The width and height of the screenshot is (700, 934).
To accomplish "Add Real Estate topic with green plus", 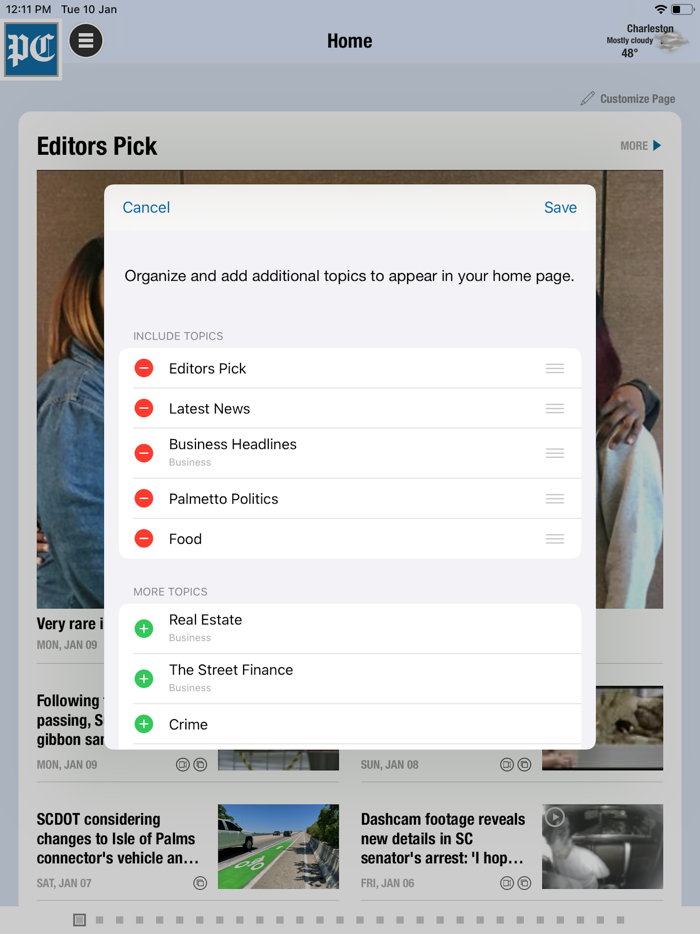I will tap(144, 628).
